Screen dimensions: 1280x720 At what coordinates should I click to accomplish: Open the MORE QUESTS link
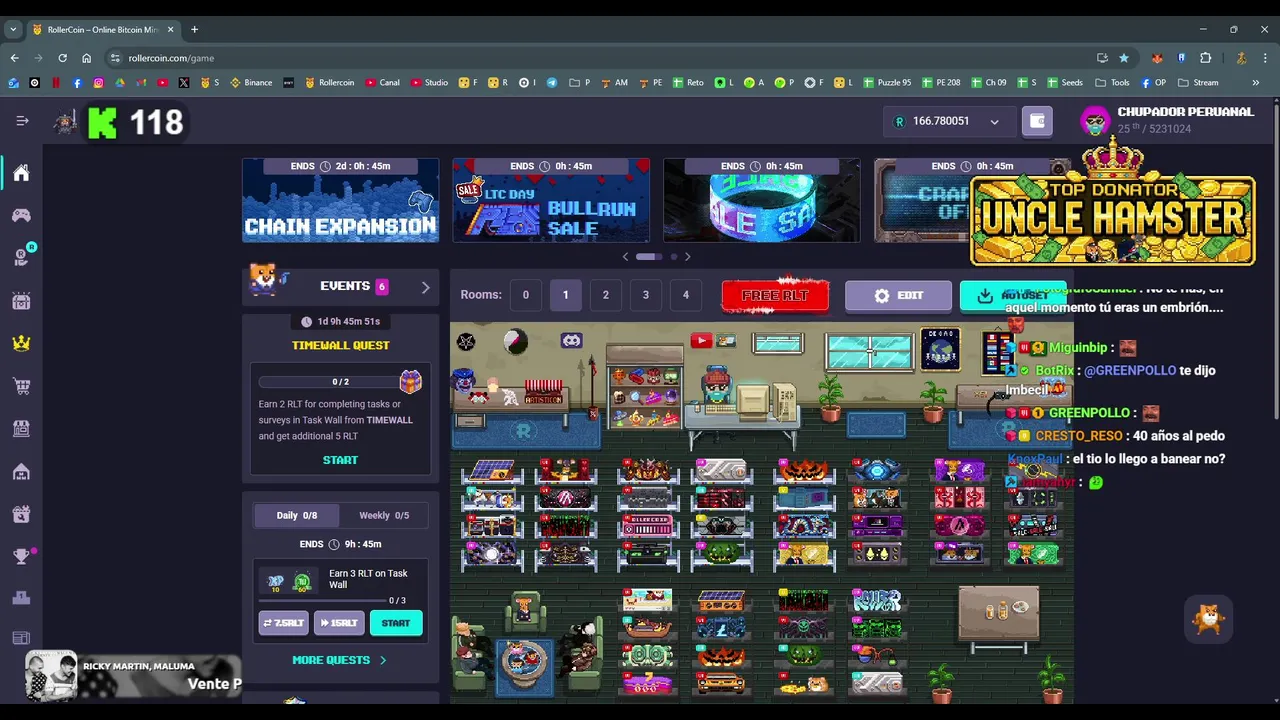point(339,660)
